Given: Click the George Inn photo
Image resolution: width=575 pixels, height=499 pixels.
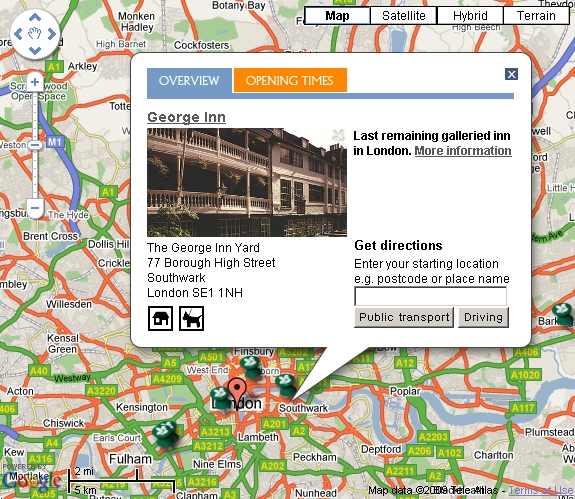Looking at the screenshot, I should 247,182.
